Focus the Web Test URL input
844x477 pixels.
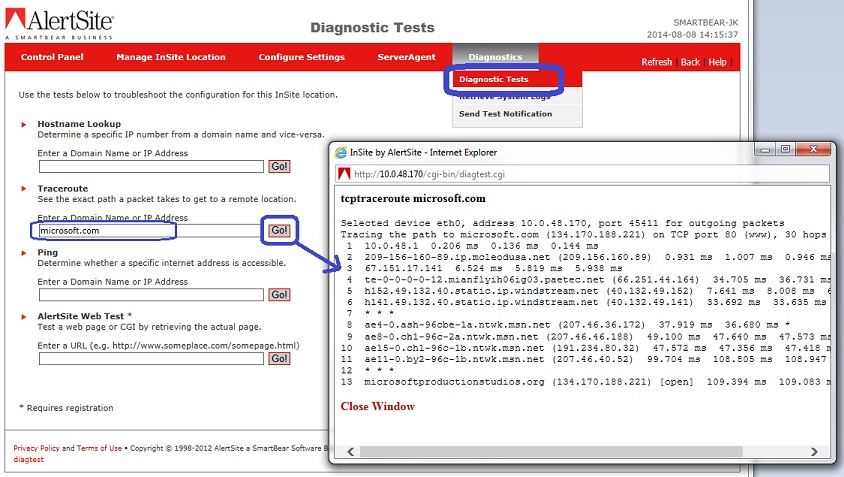click(151, 359)
